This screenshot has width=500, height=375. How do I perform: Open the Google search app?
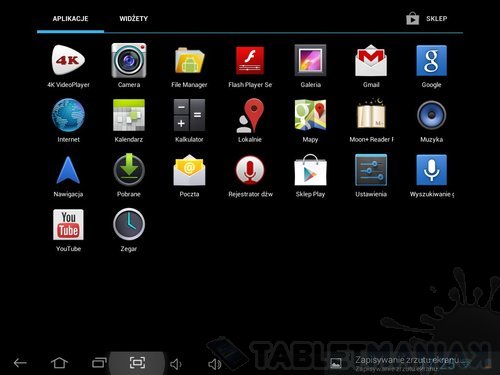[x=431, y=66]
